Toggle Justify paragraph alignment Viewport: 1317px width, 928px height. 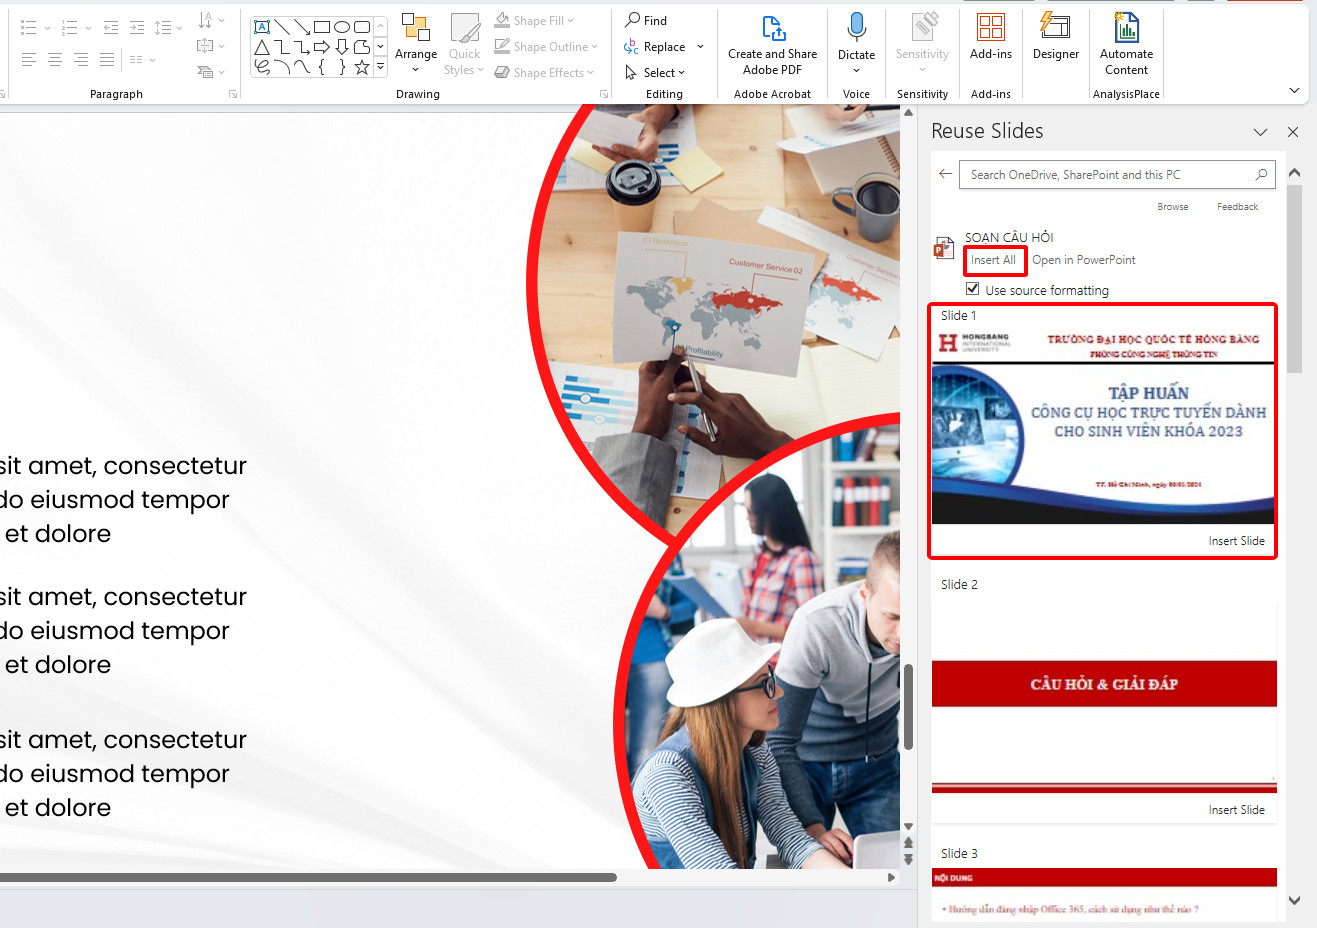tap(107, 60)
